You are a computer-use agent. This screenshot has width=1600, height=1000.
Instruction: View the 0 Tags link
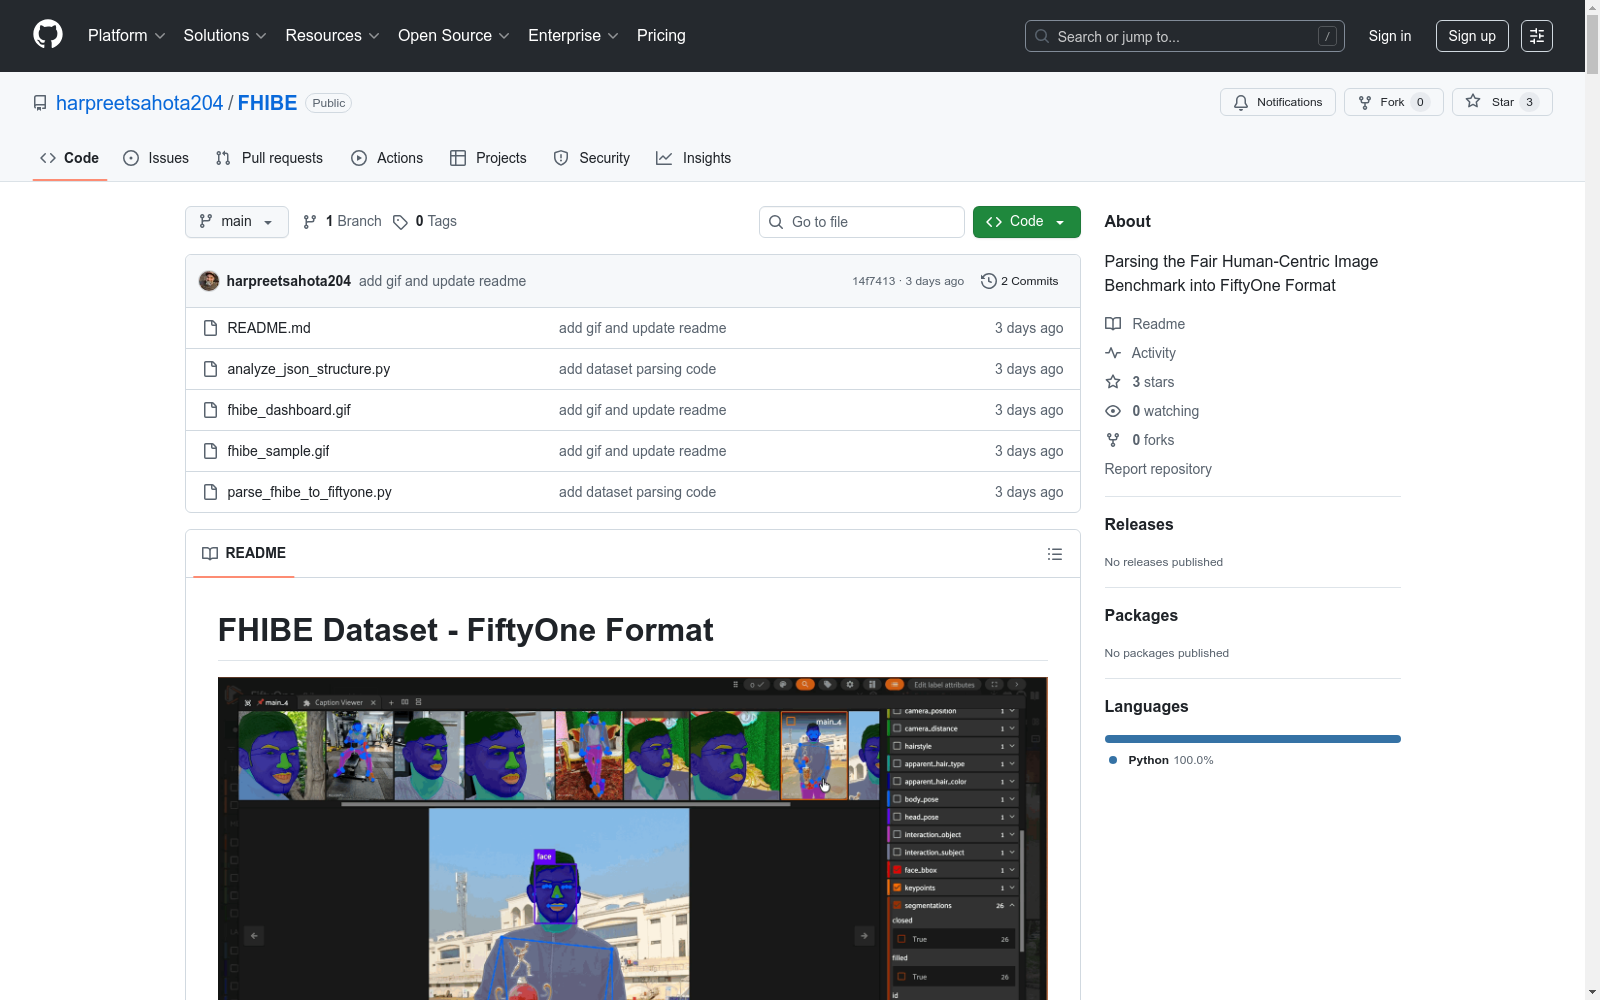point(425,221)
